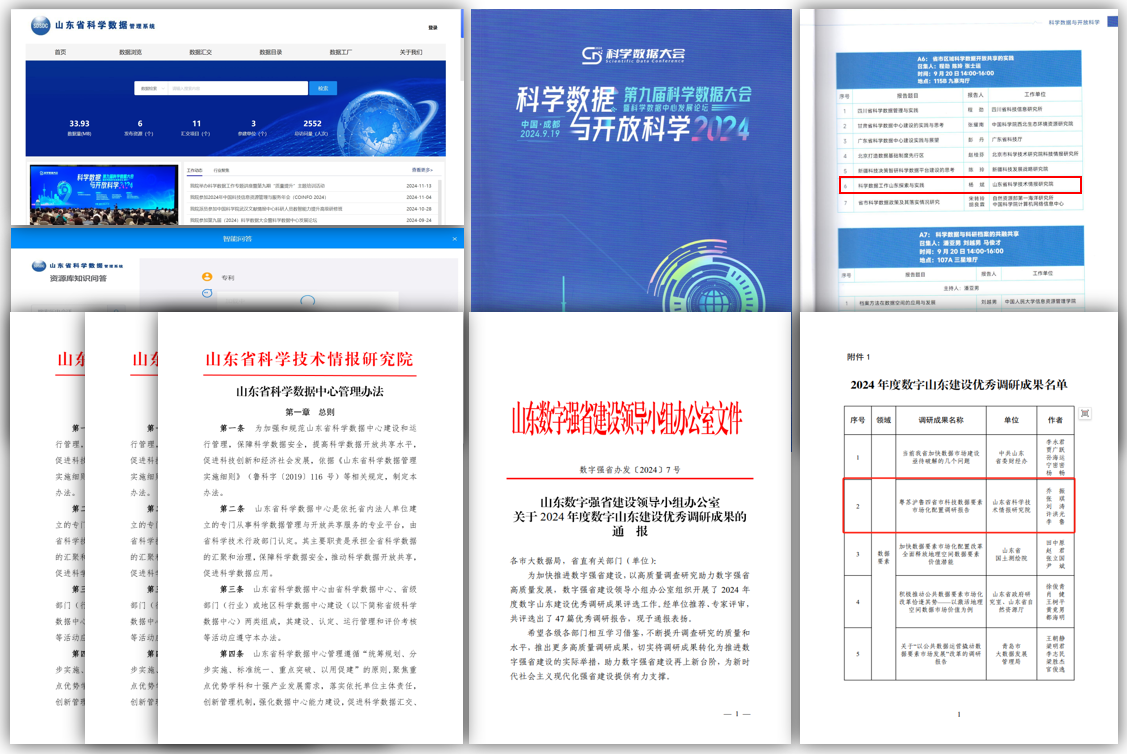The width and height of the screenshot is (1127, 754).
Task: Switch to the 工作动态 news tab
Action: coord(195,170)
